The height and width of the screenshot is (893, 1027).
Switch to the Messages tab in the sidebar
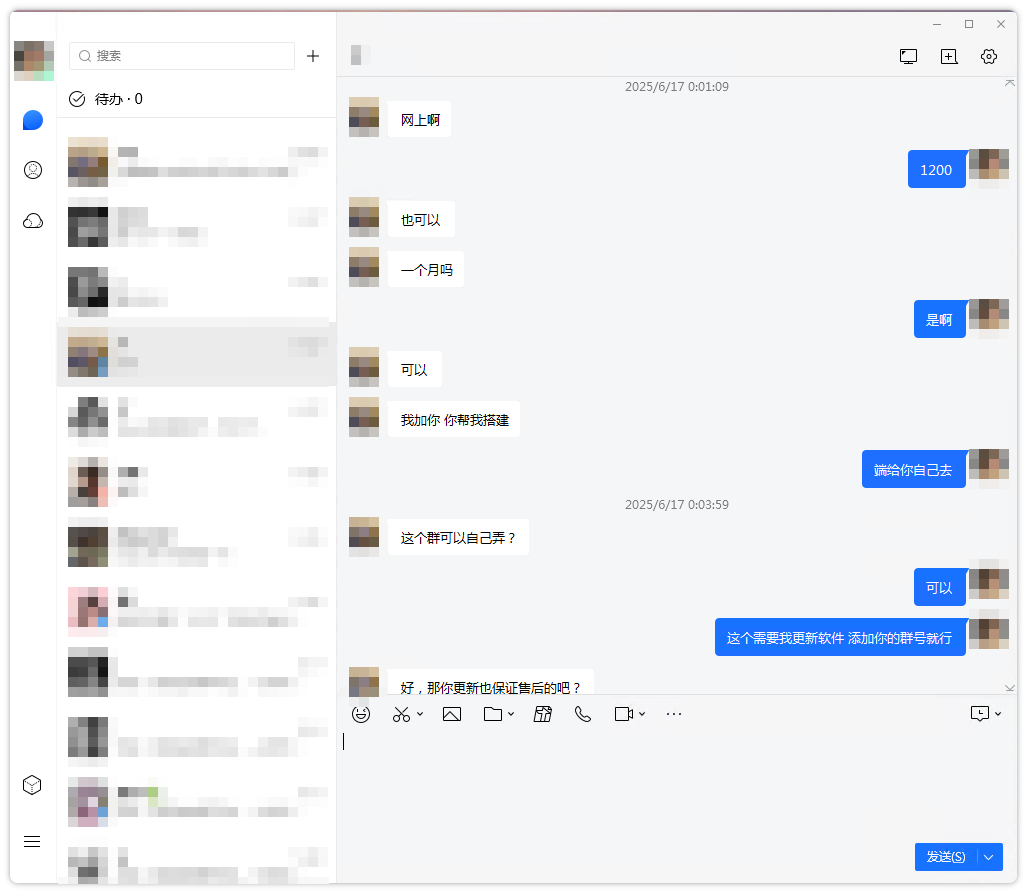click(33, 120)
